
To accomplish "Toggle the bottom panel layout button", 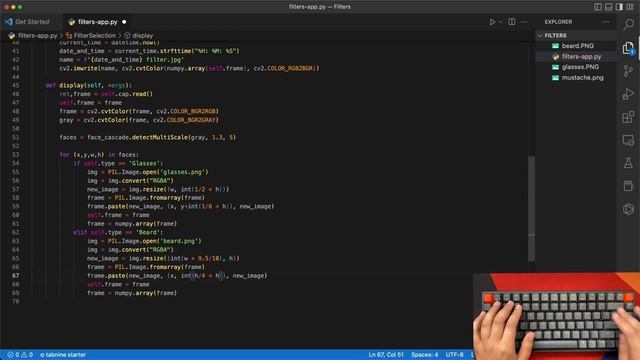I will [609, 7].
